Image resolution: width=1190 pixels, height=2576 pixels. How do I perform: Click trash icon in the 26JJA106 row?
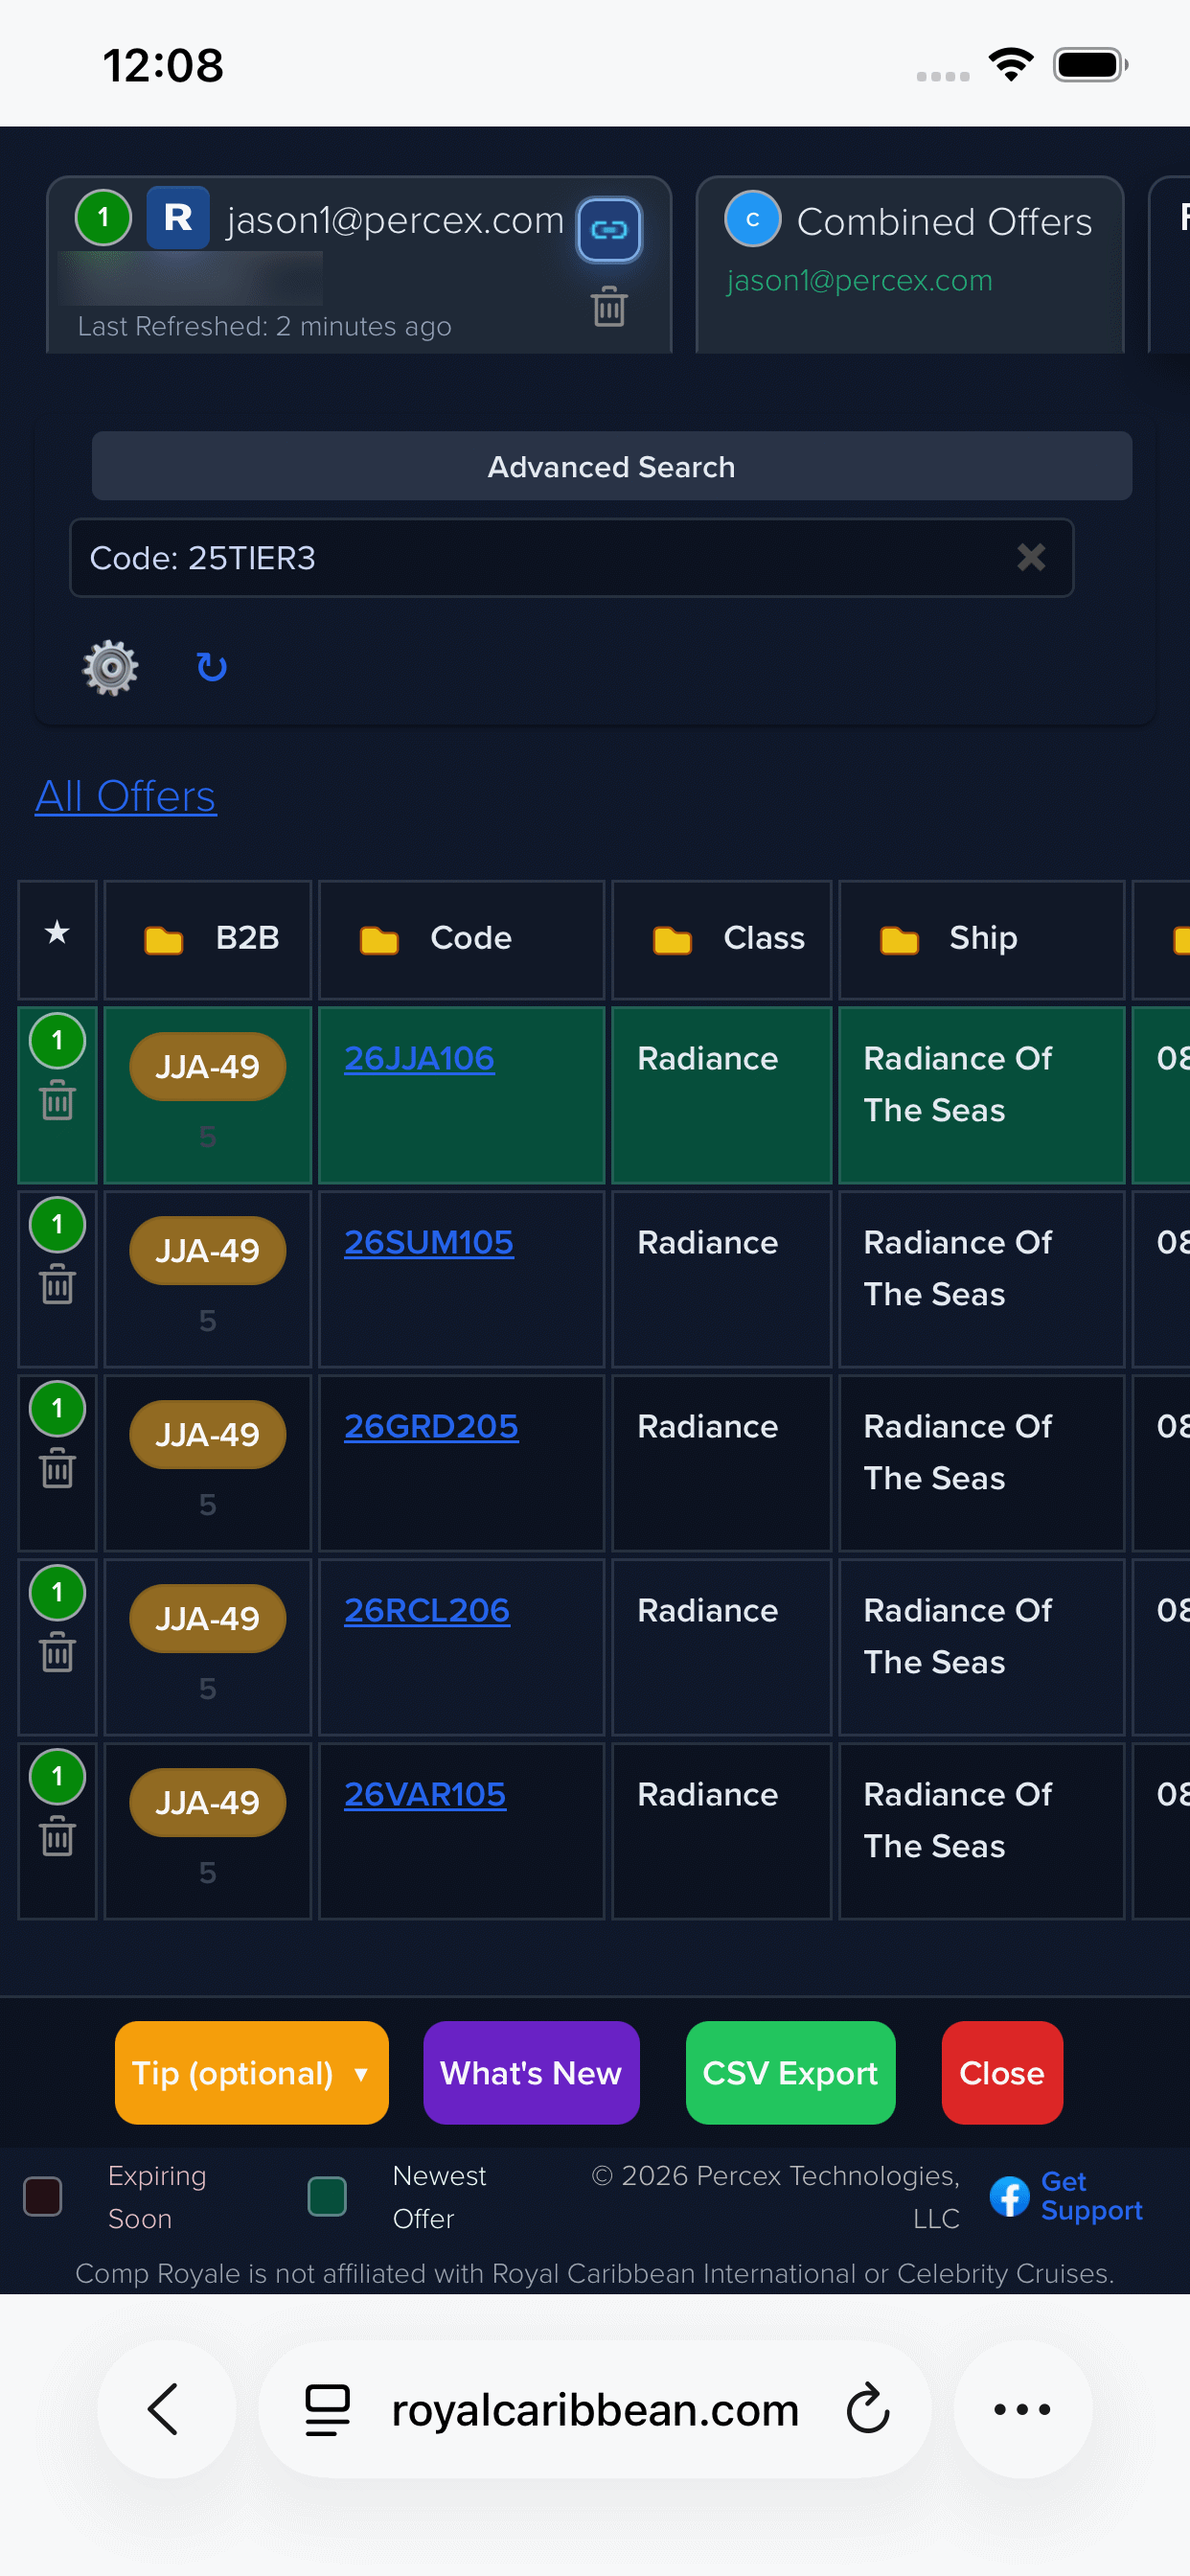pyautogui.click(x=57, y=1101)
